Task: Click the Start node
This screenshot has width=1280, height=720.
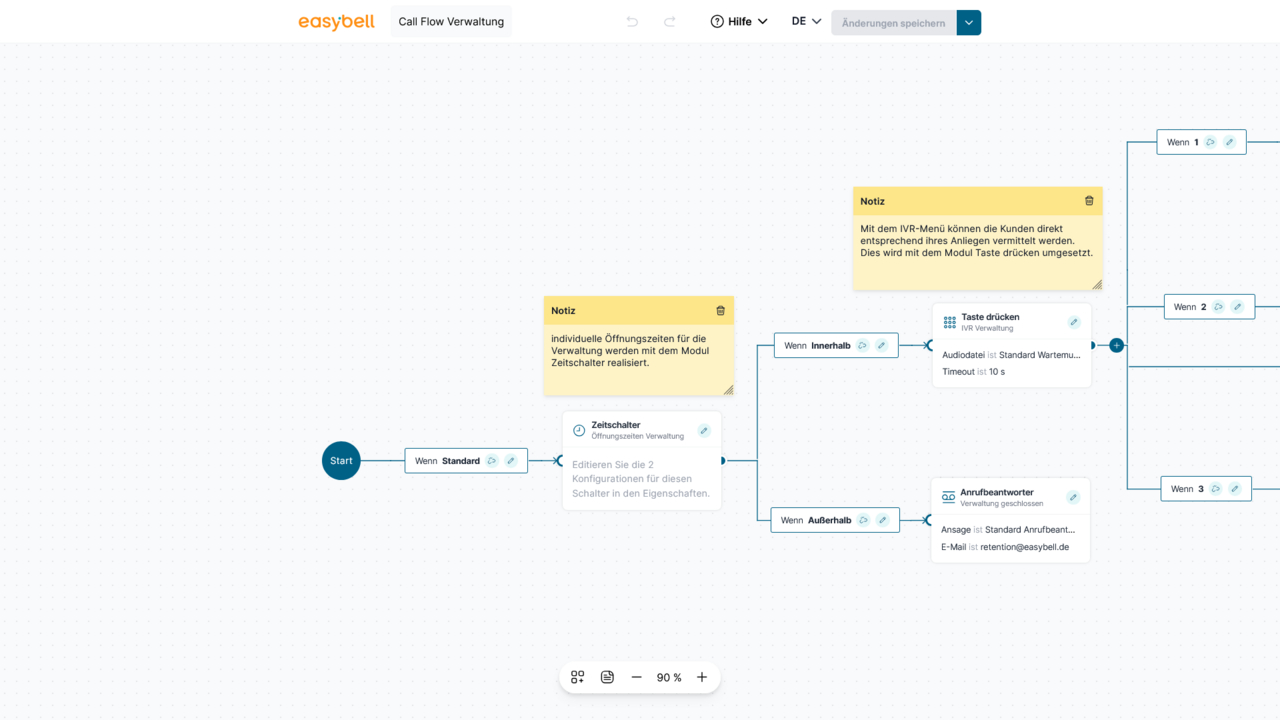Action: point(341,461)
